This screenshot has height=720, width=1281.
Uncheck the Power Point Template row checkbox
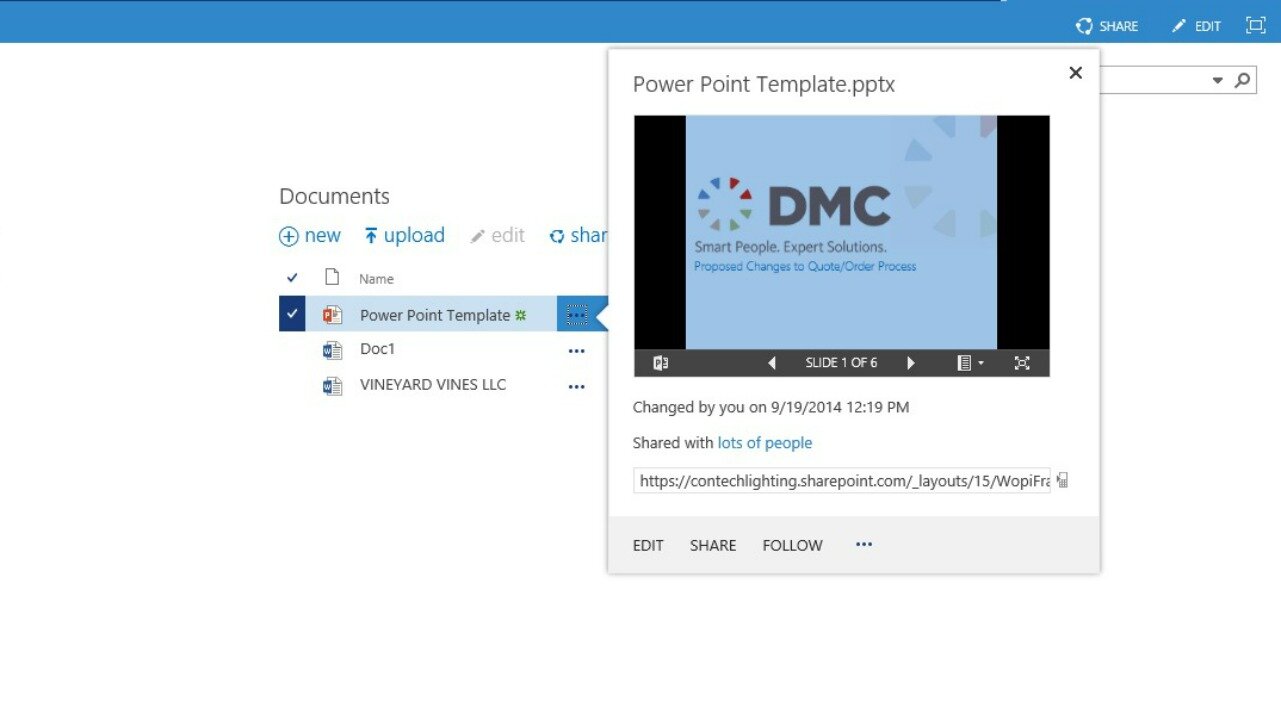292,314
